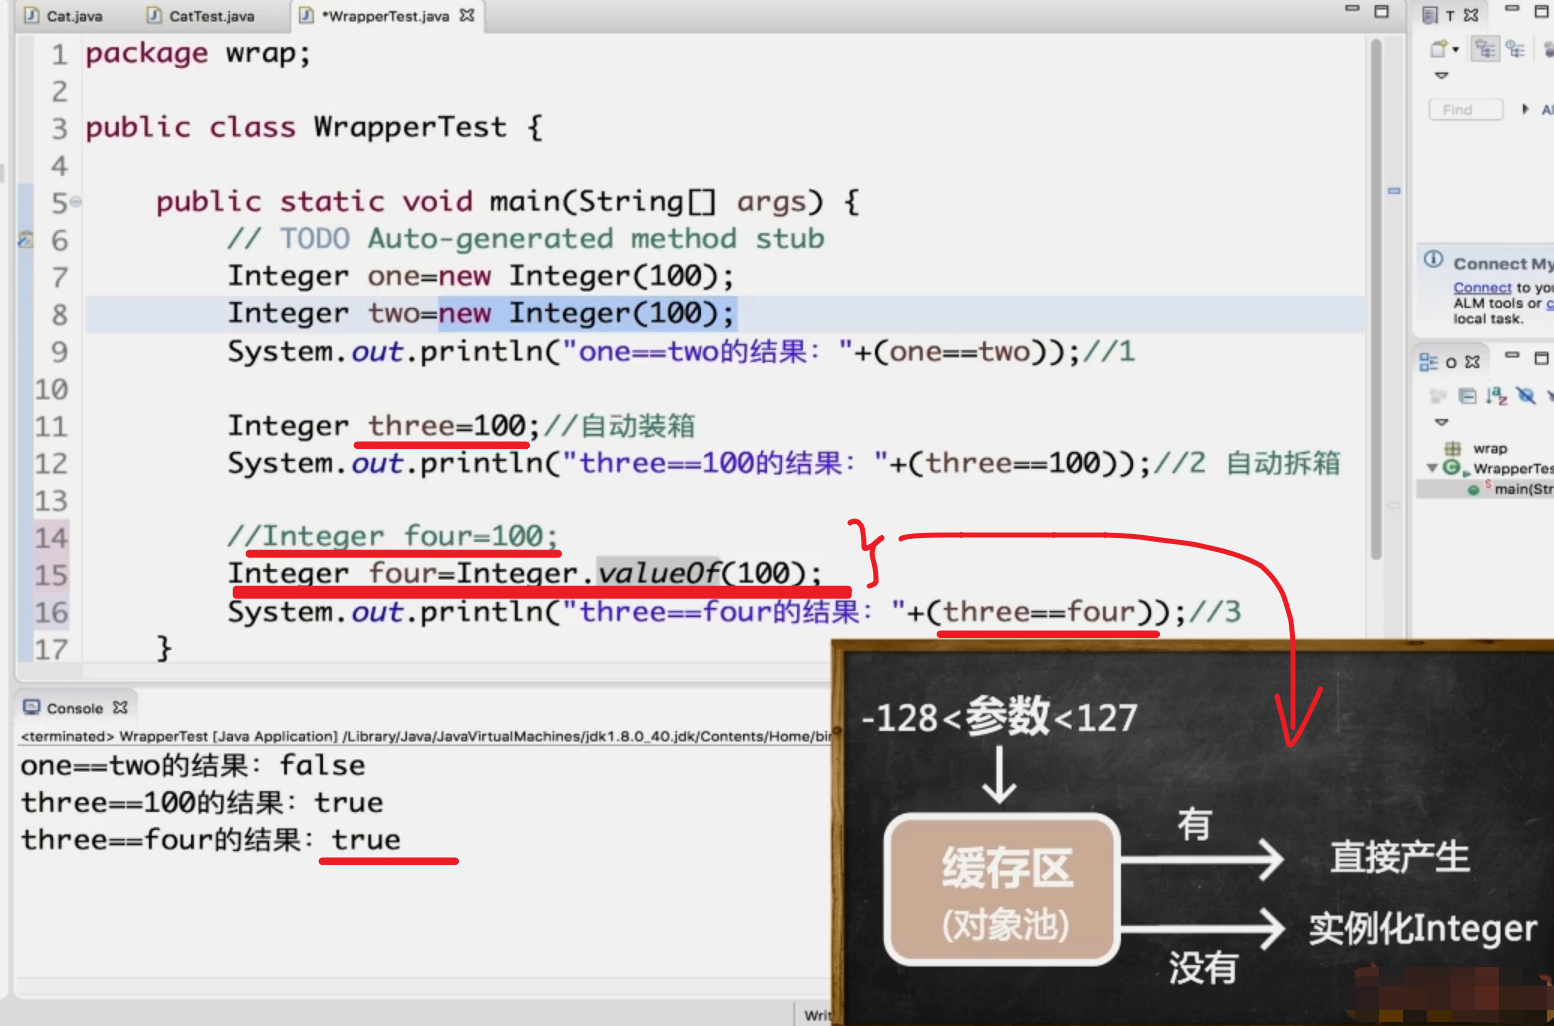The width and height of the screenshot is (1554, 1026).
Task: Minimize the Task List panel
Action: point(1512,10)
